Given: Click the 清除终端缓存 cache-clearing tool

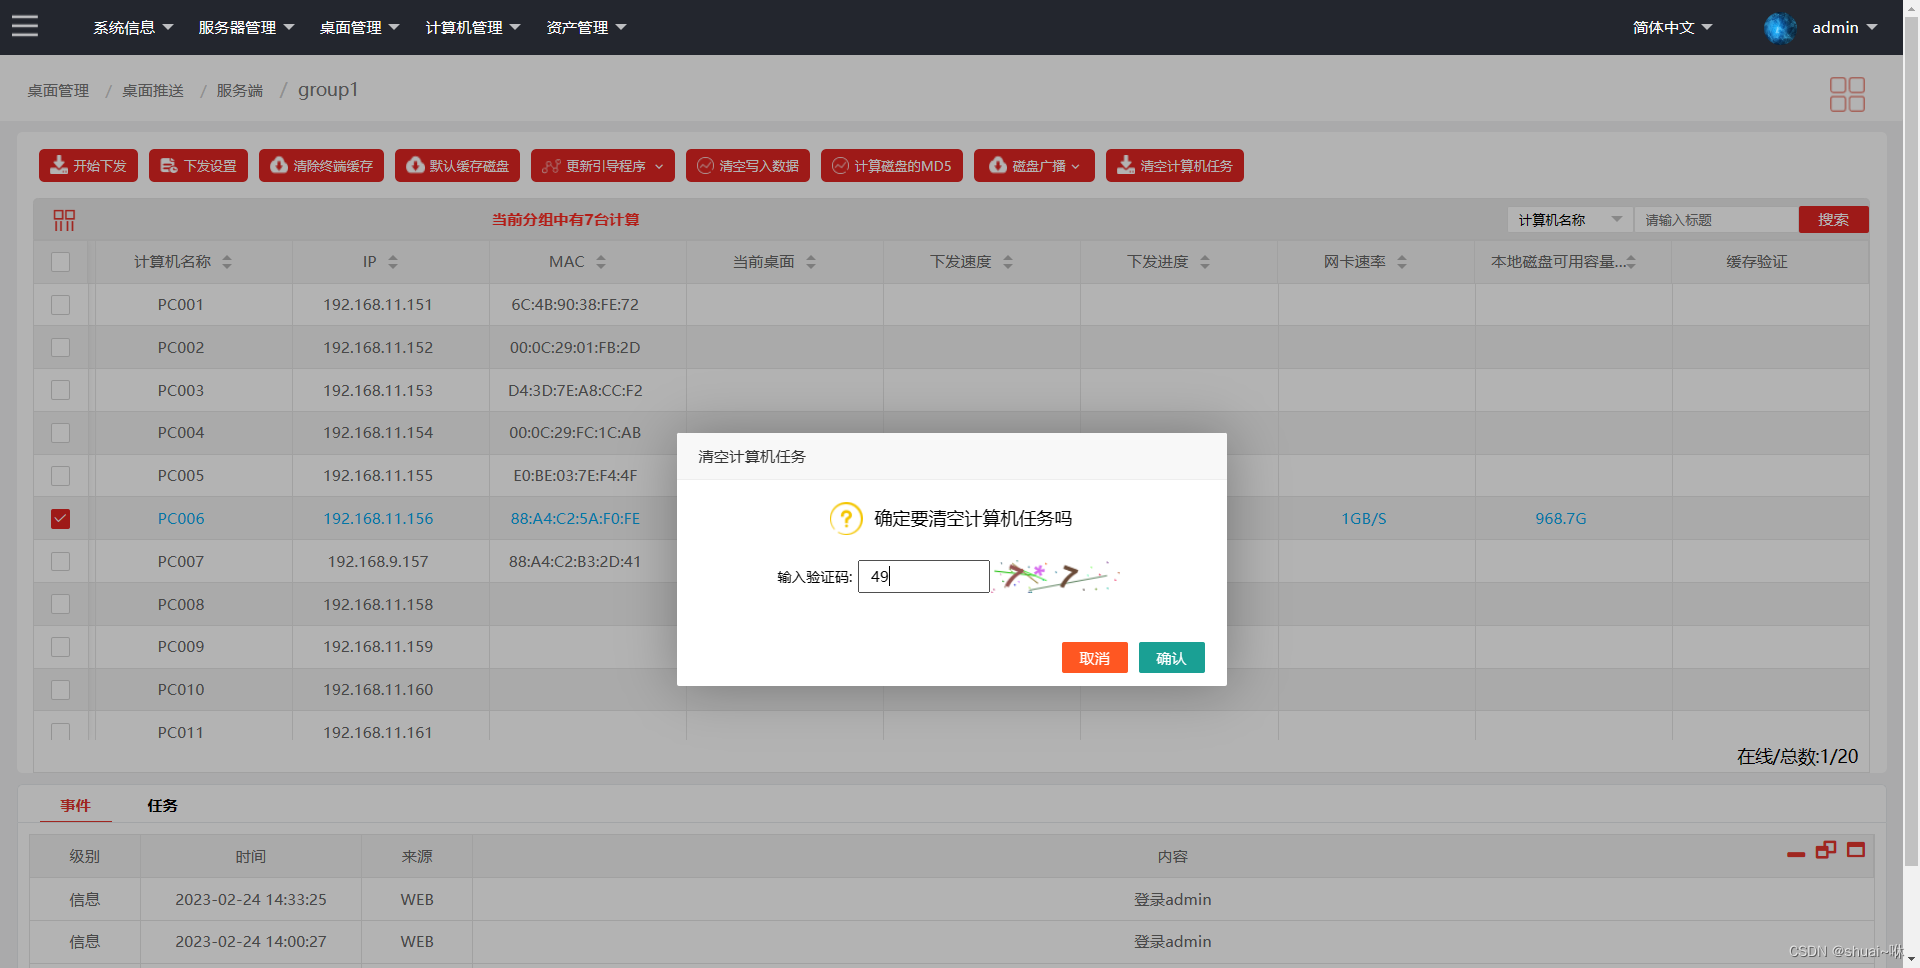Looking at the screenshot, I should pyautogui.click(x=321, y=165).
